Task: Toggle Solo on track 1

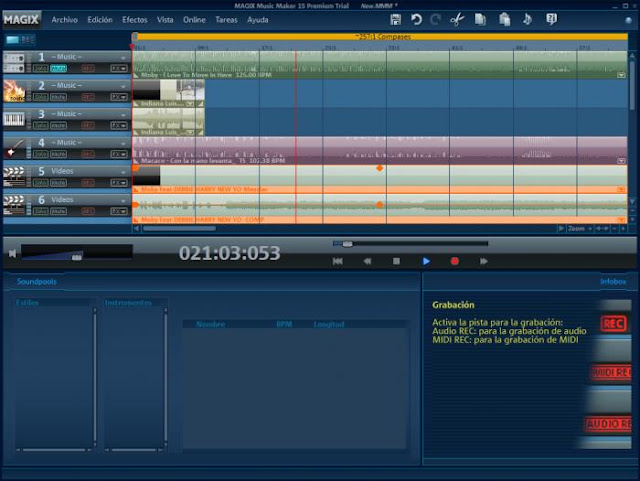Action: click(40, 69)
